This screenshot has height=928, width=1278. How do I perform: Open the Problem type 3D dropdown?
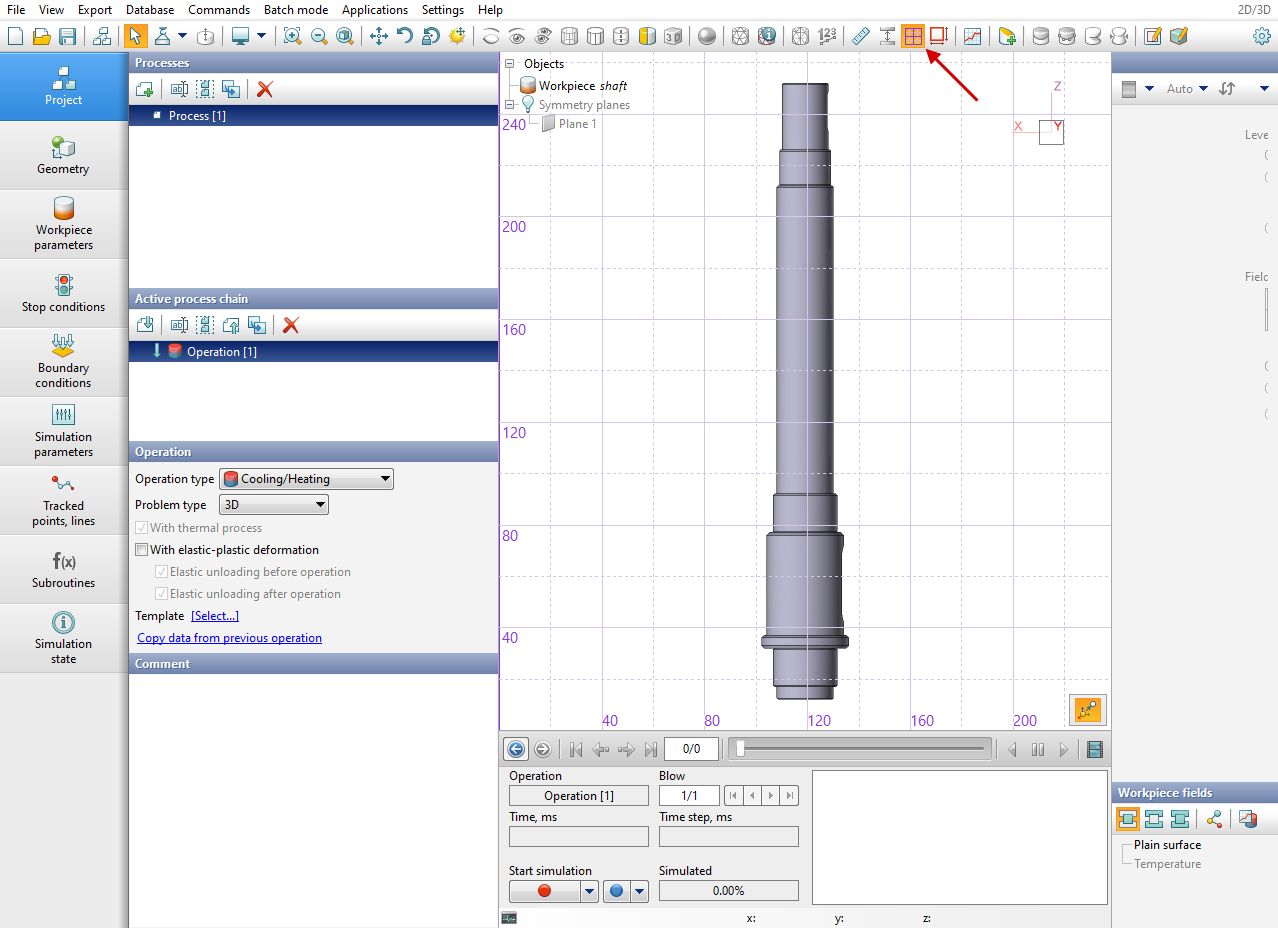(274, 505)
